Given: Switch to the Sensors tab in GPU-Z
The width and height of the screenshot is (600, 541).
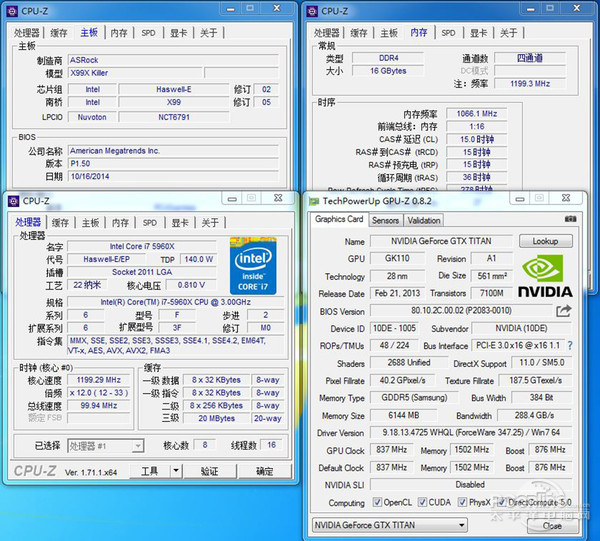Looking at the screenshot, I should (385, 220).
